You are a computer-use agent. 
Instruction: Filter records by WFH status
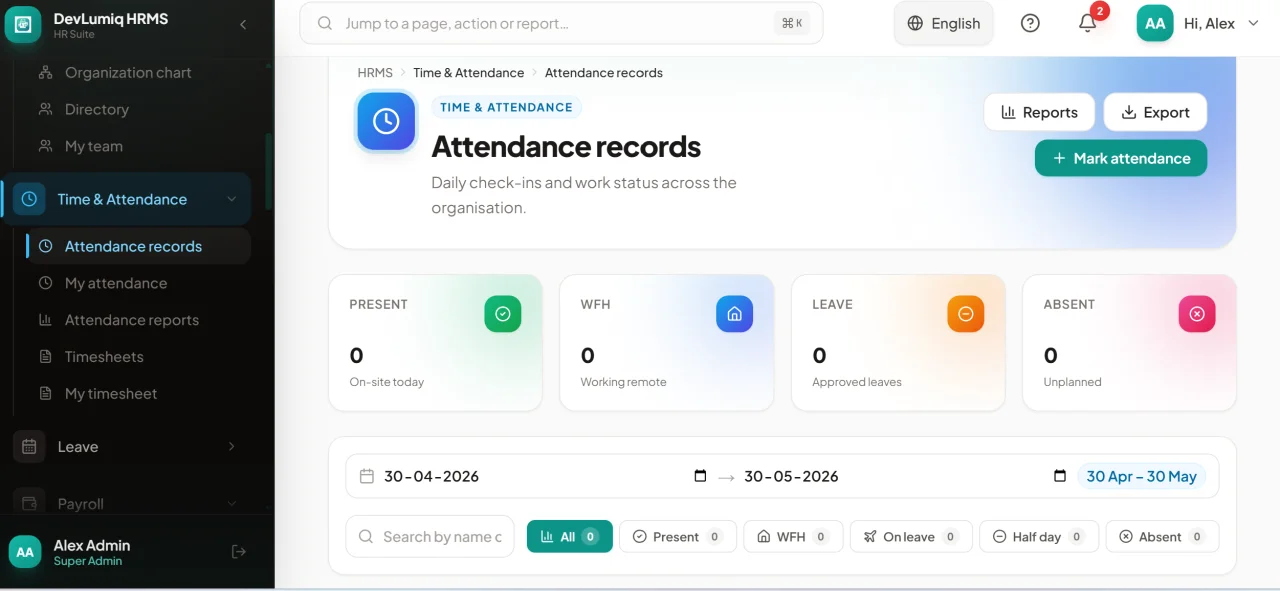793,537
